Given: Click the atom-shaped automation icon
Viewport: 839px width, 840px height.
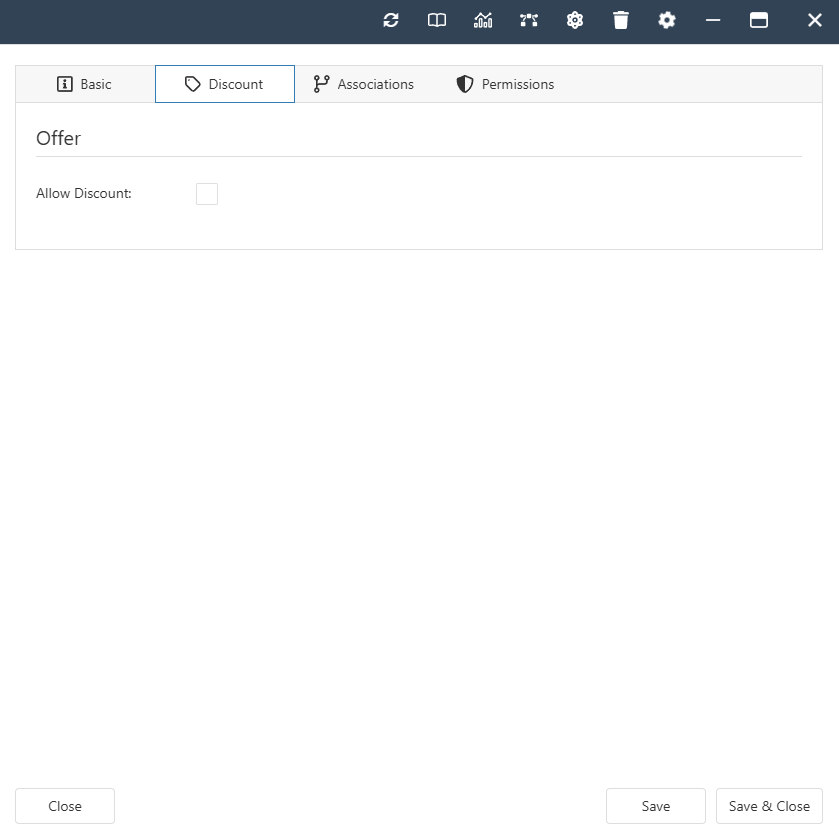Looking at the screenshot, I should point(575,20).
